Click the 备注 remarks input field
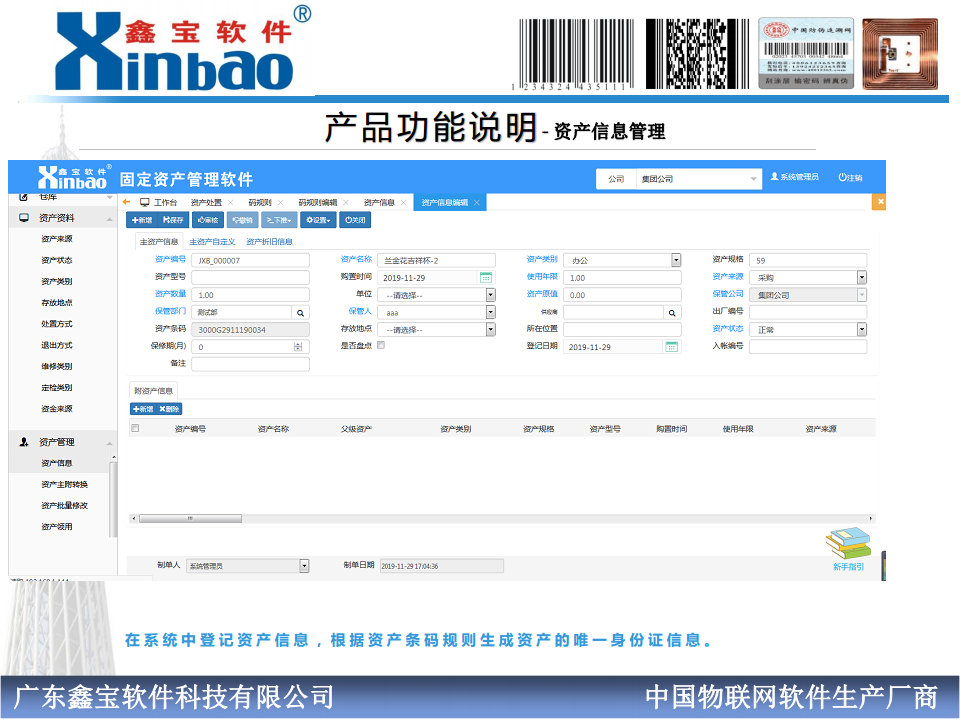This screenshot has height=720, width=960. (x=250, y=364)
